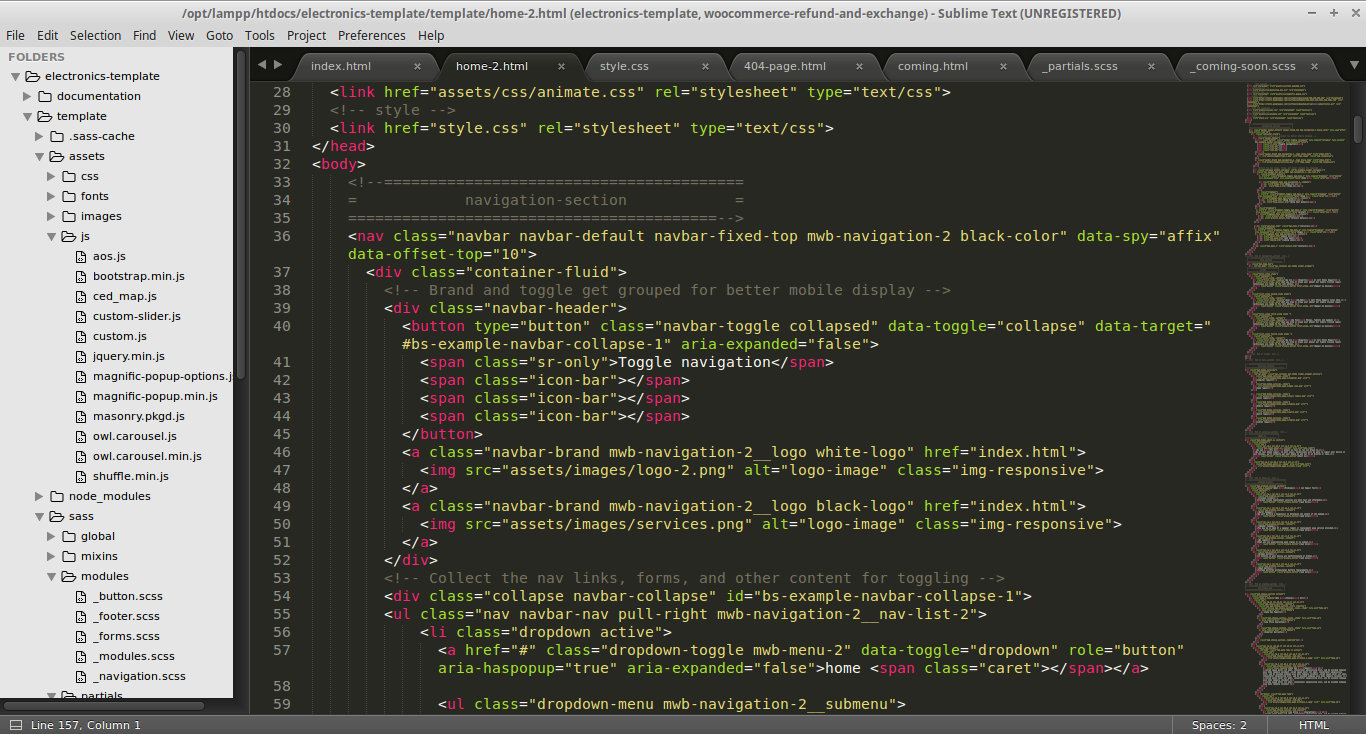Expand the fonts folder arrow
The width and height of the screenshot is (1366, 734).
pyautogui.click(x=51, y=196)
